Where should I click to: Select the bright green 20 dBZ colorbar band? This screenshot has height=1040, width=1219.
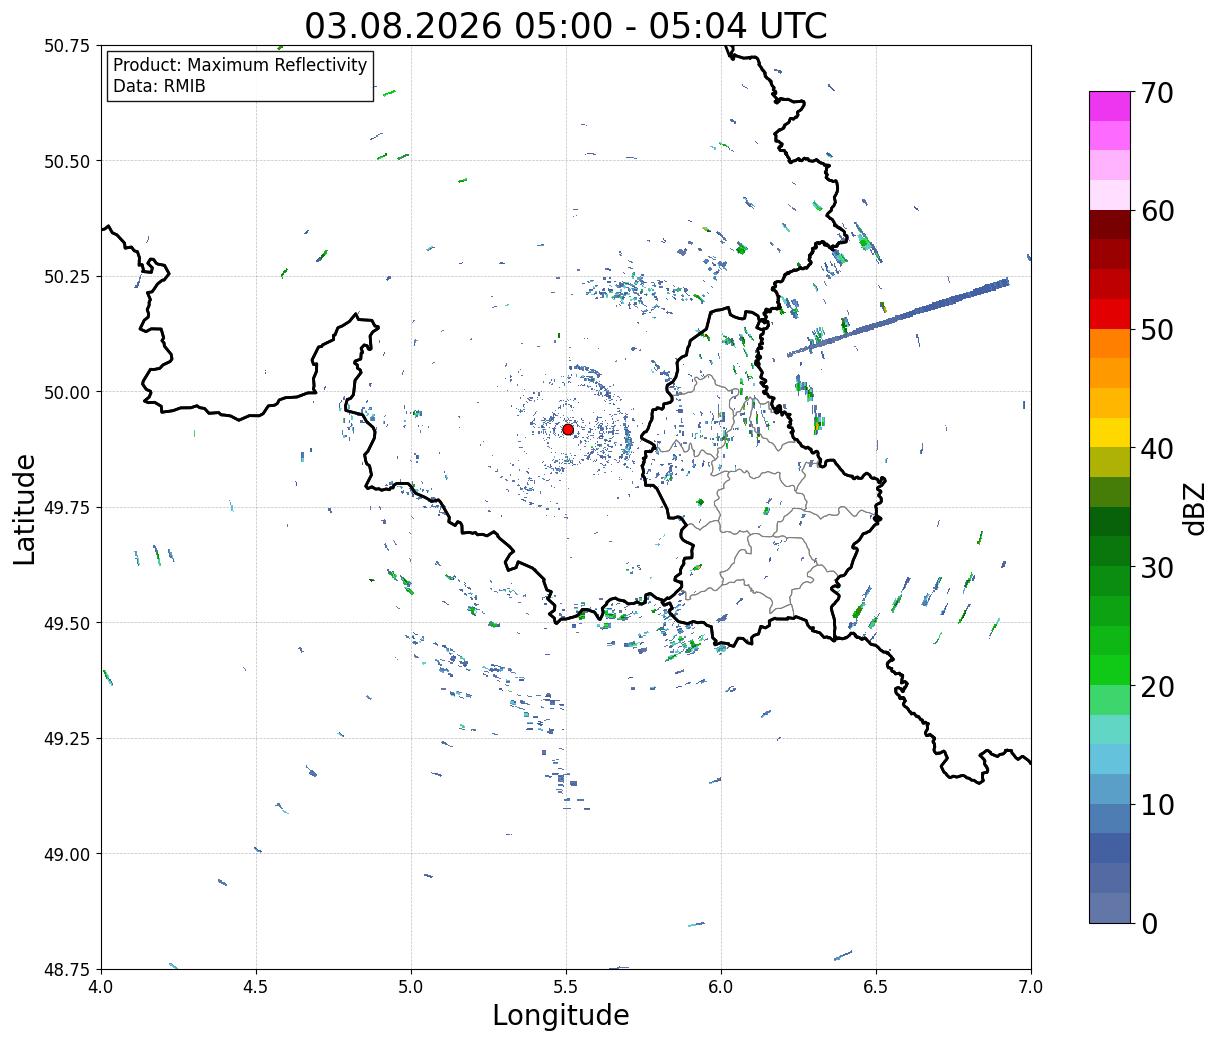pos(1110,670)
